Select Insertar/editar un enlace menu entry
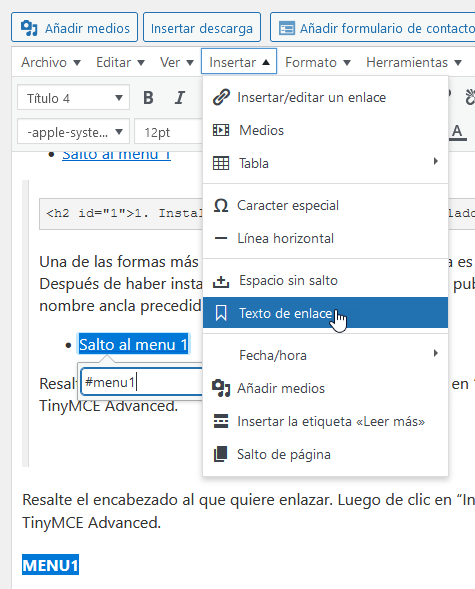The image size is (475, 589). [x=325, y=98]
